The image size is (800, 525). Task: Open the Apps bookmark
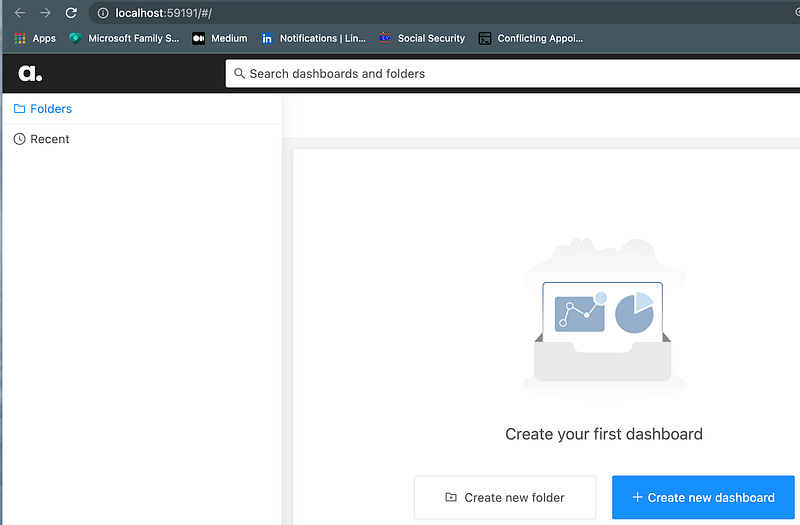(x=35, y=38)
